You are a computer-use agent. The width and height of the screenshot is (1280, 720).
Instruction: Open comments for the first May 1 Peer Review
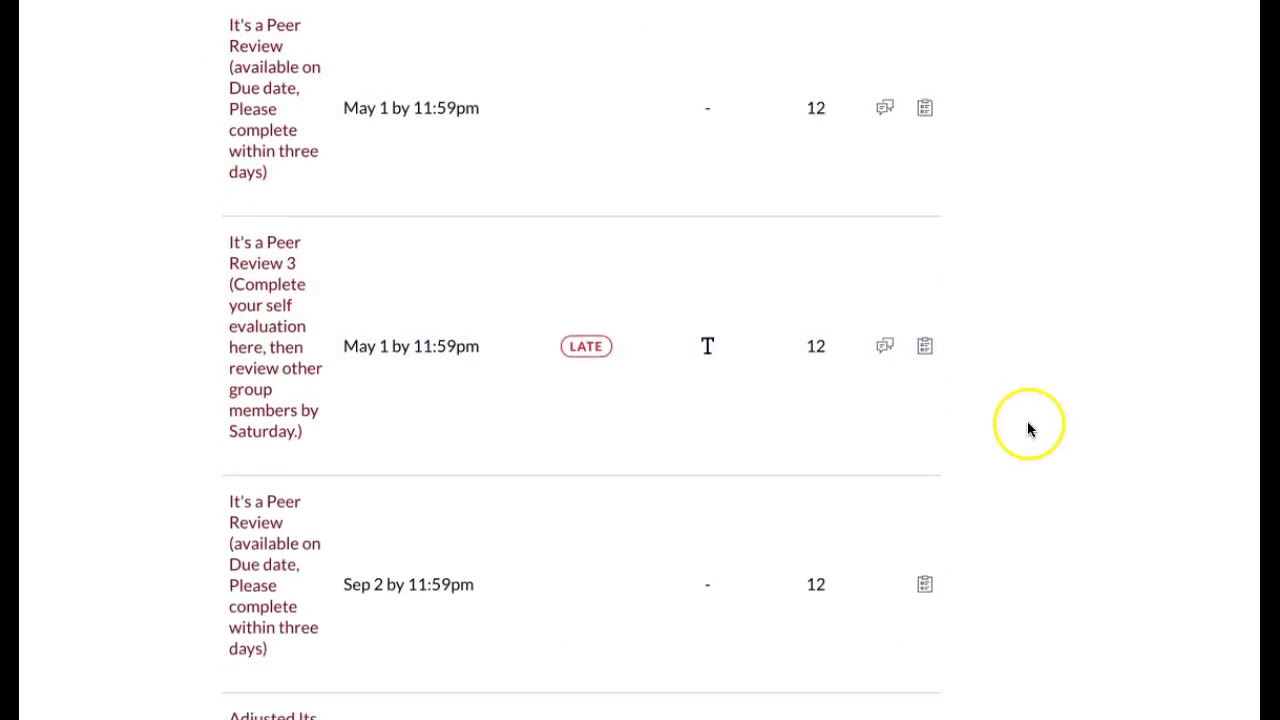[885, 107]
